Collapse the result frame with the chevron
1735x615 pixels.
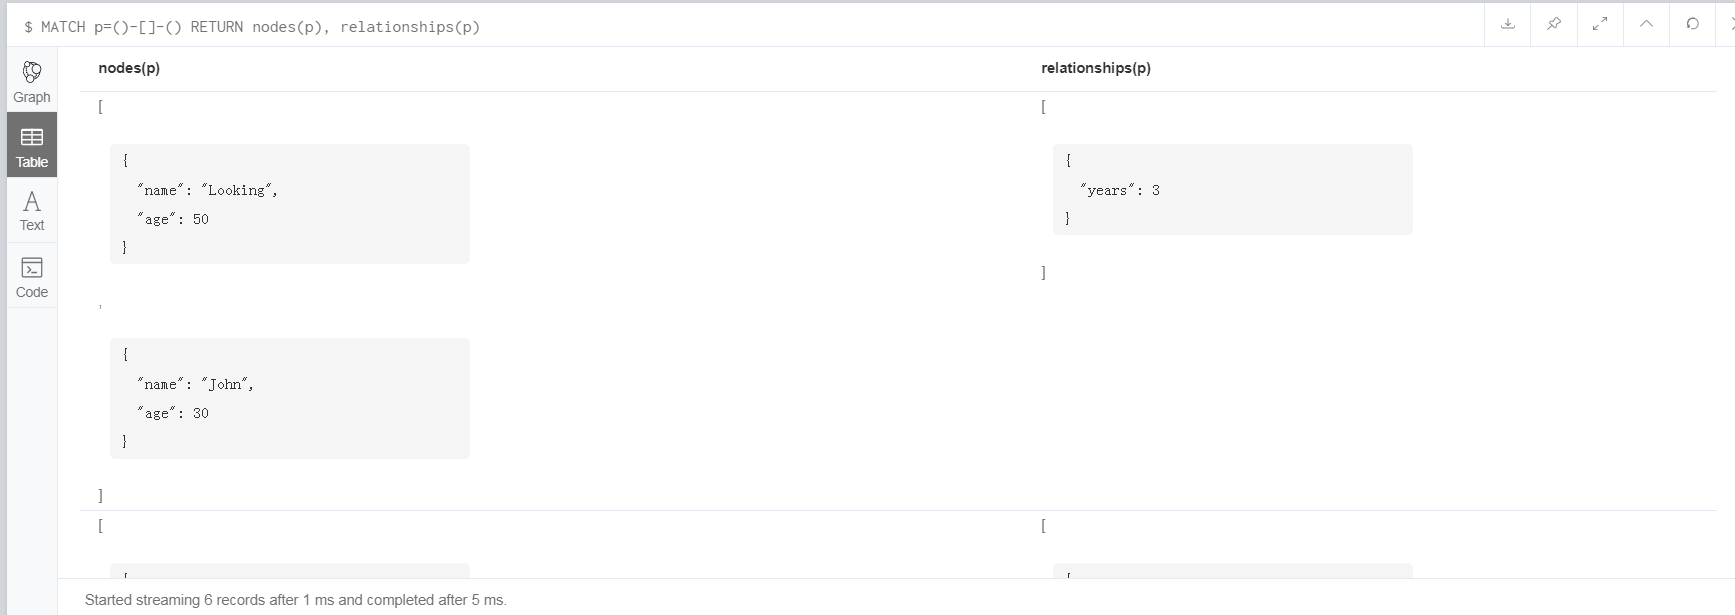coord(1646,24)
